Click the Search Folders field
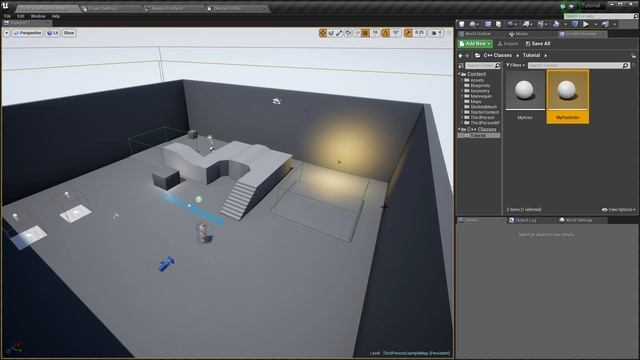The height and width of the screenshot is (360, 640). [x=483, y=66]
